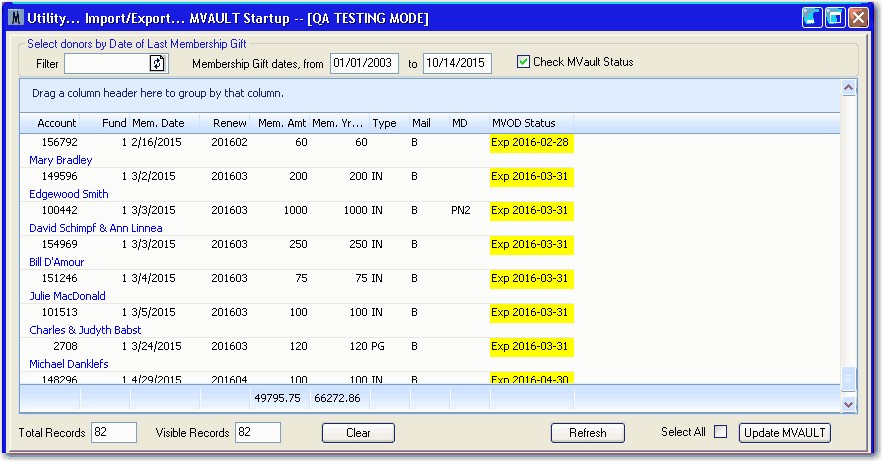Tick the Select All checkbox
882x461 pixels.
(720, 432)
